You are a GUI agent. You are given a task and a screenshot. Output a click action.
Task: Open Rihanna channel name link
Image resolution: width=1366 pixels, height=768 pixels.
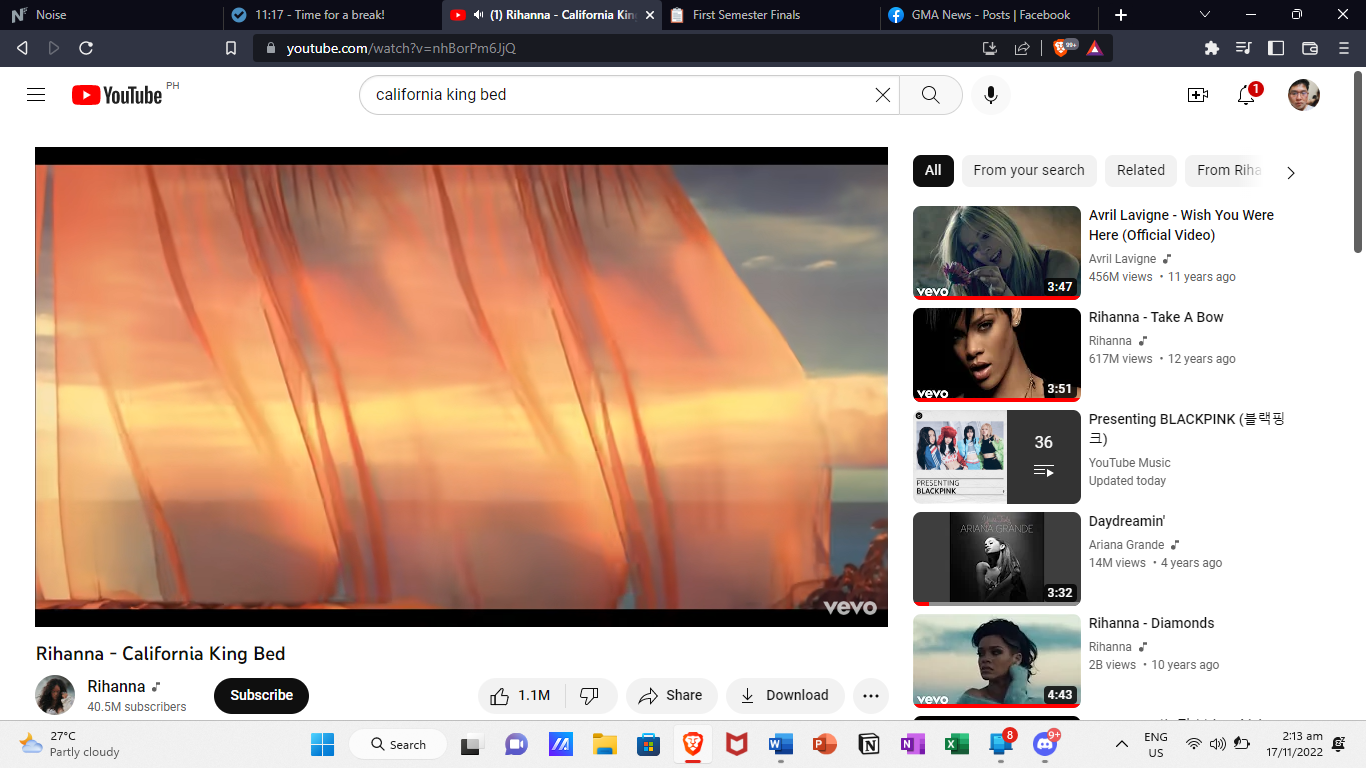tap(116, 686)
